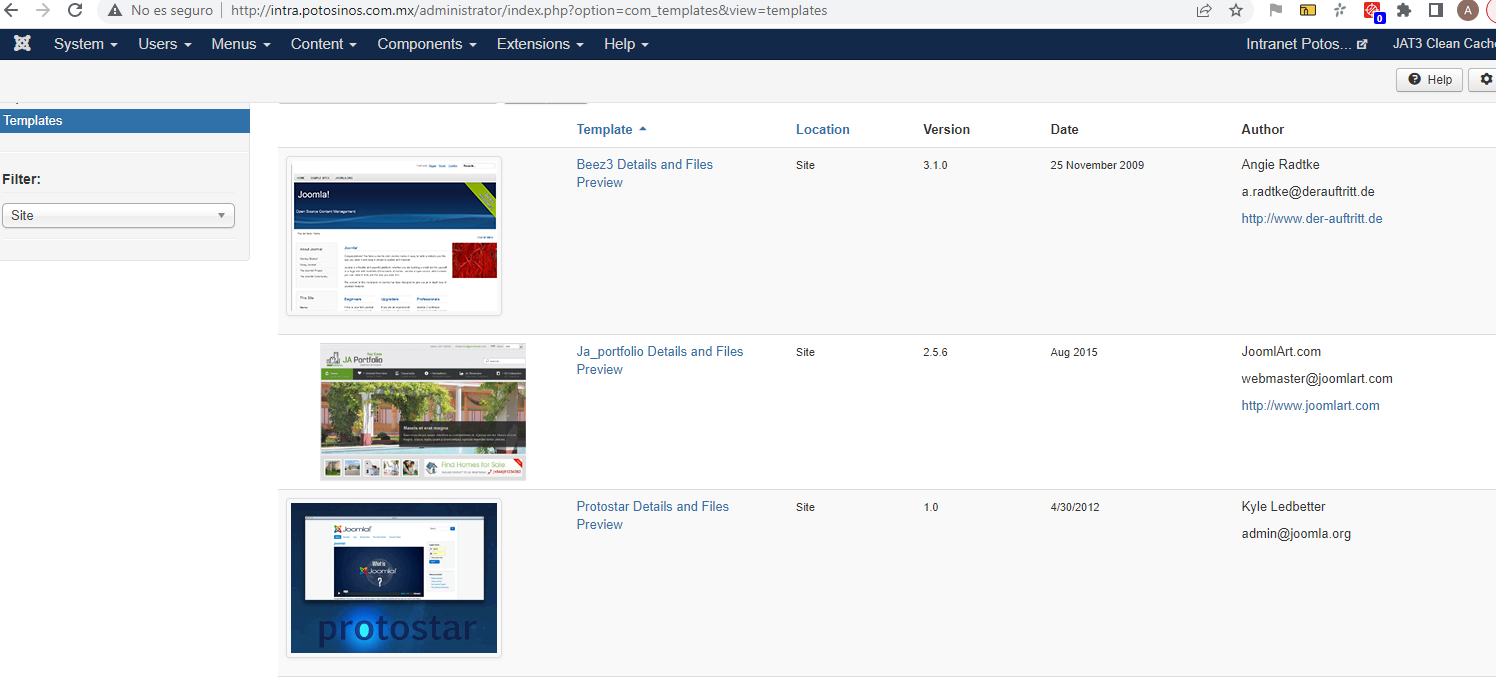The height and width of the screenshot is (699, 1496).
Task: Toggle the browser side panel icon
Action: point(1435,10)
